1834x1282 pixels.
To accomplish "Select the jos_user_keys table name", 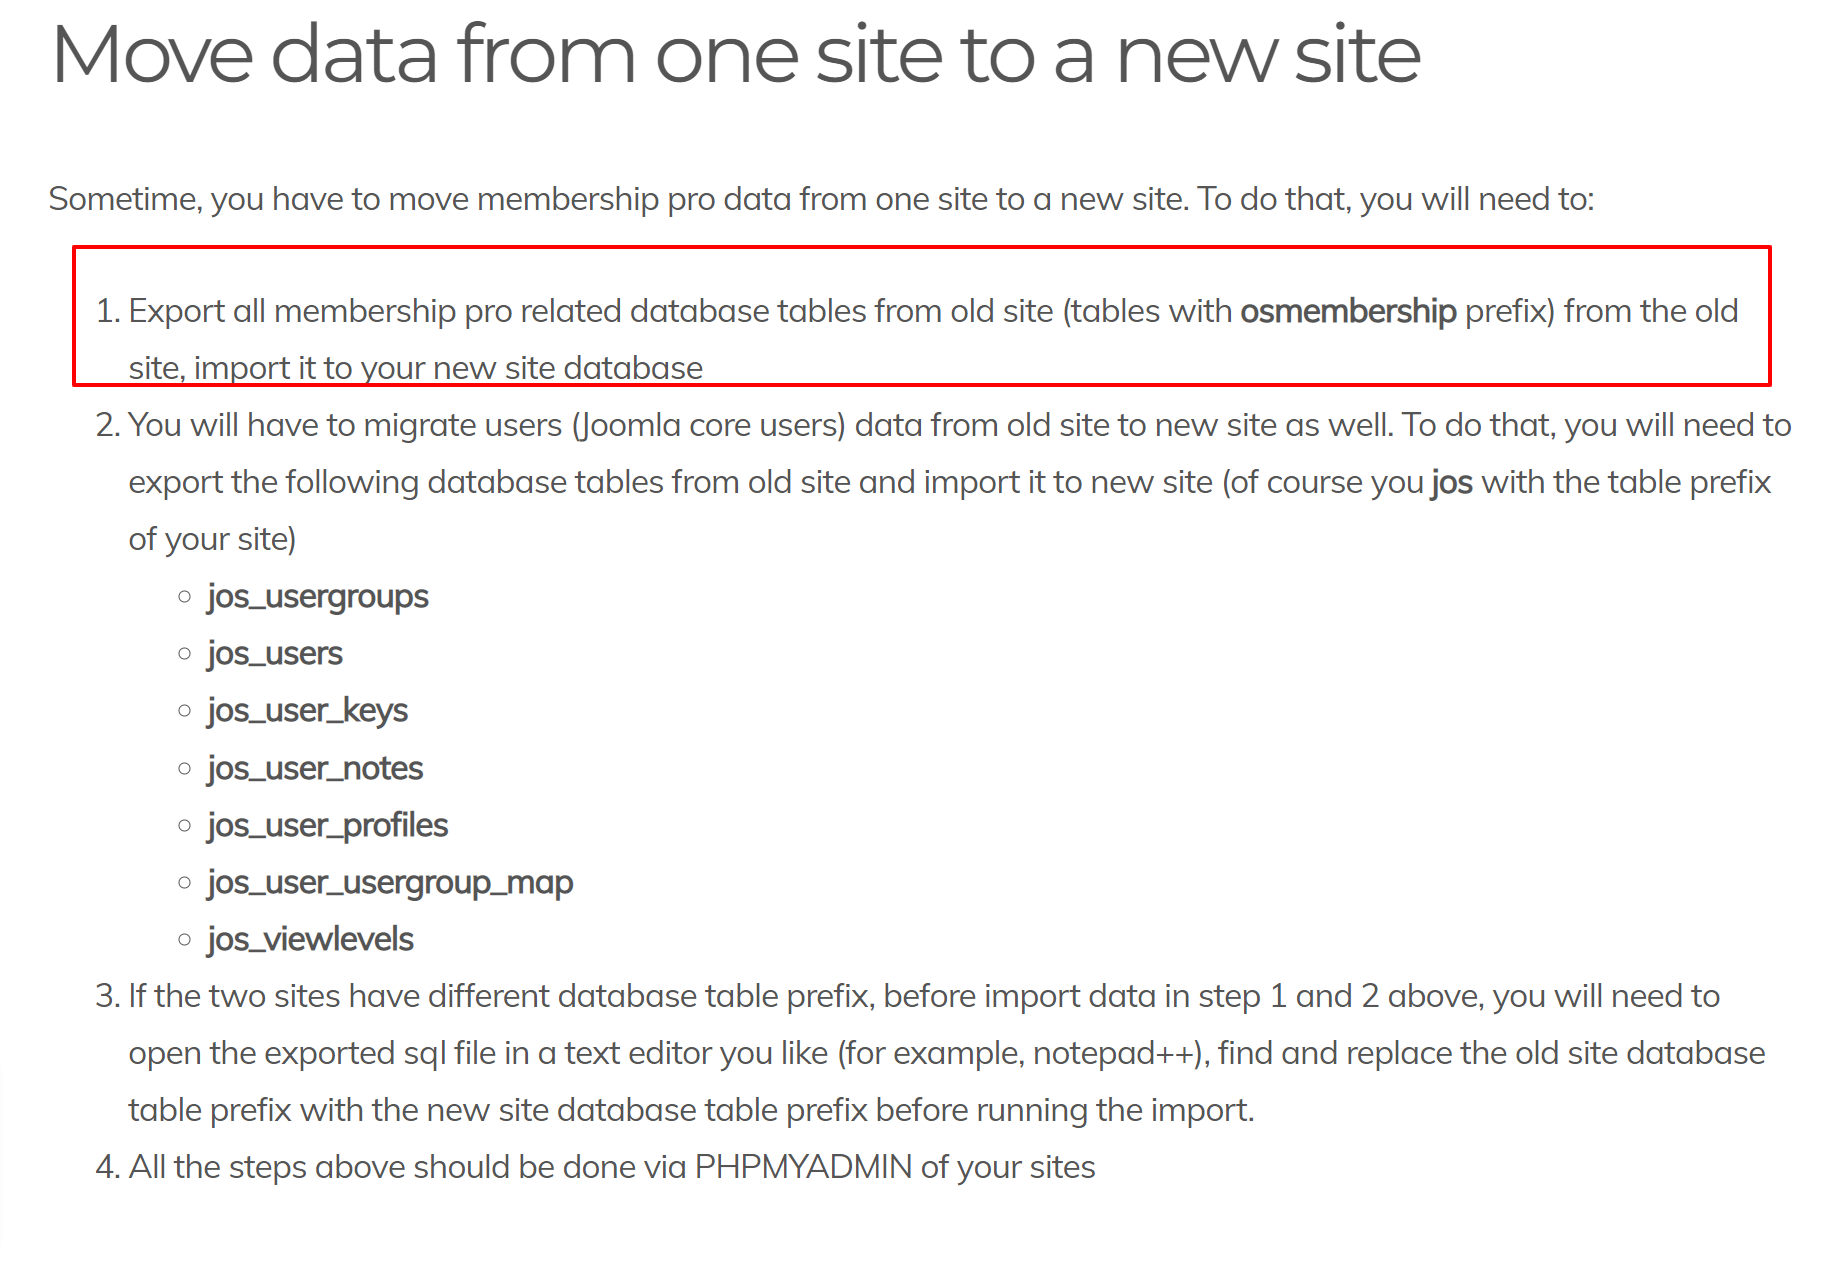I will click(x=308, y=711).
